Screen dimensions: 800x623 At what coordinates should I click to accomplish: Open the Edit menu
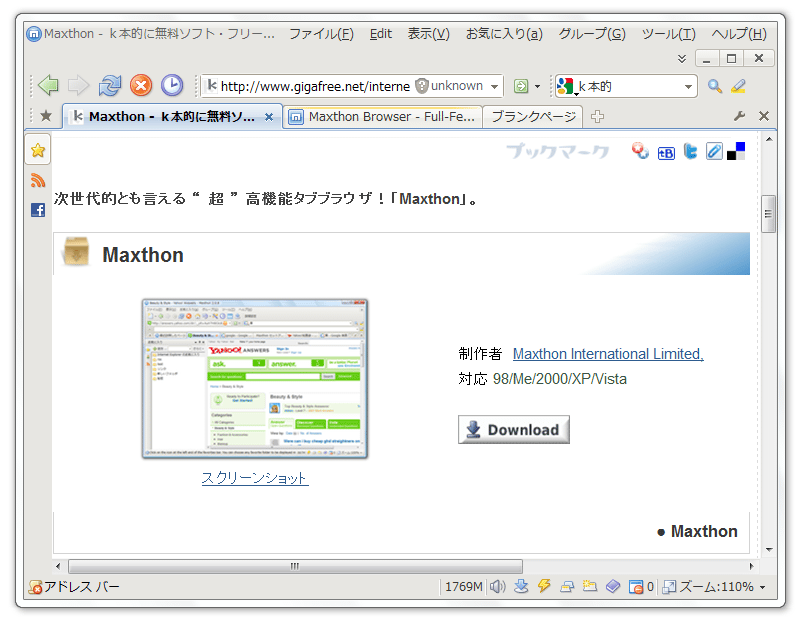click(381, 34)
